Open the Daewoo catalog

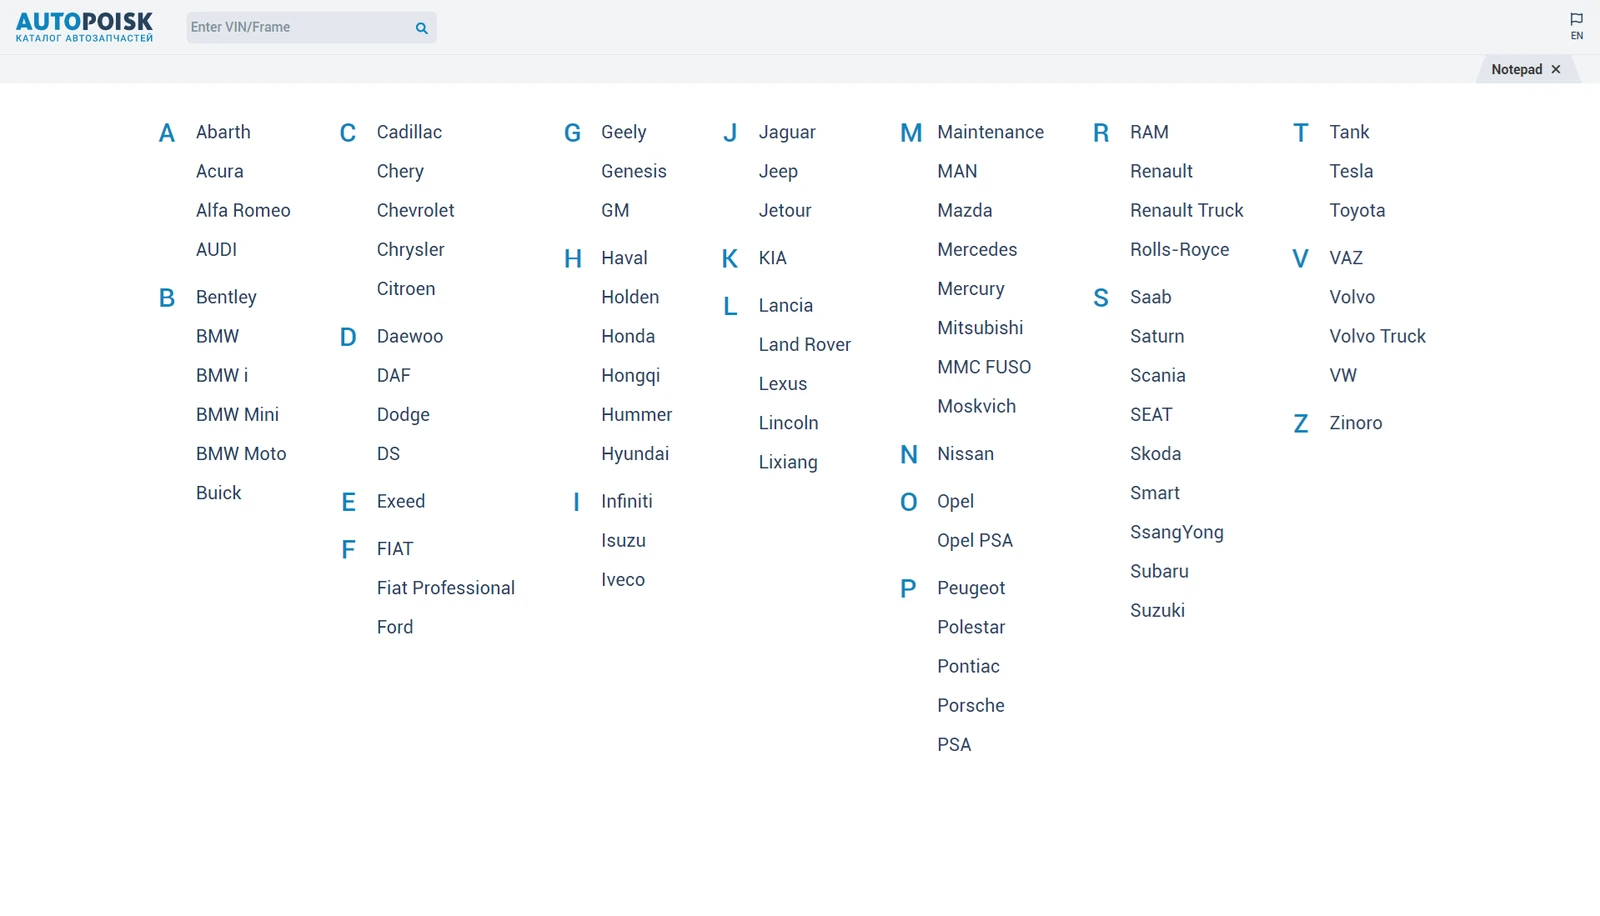pos(410,337)
